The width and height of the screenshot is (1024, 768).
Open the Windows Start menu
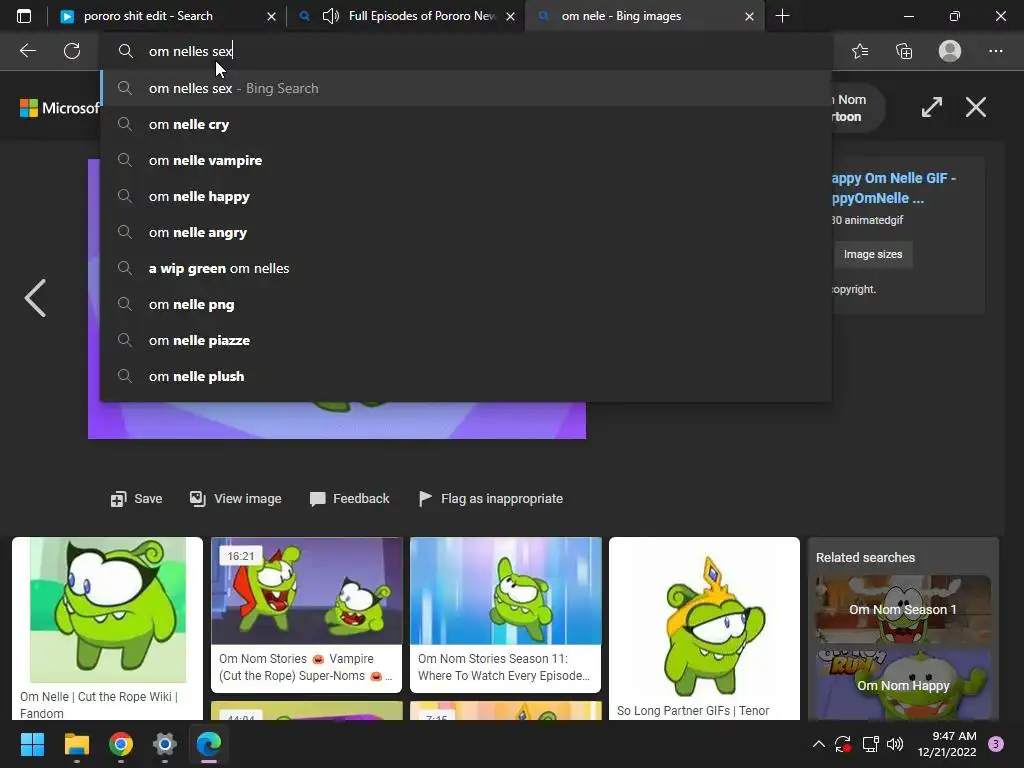tap(32, 744)
